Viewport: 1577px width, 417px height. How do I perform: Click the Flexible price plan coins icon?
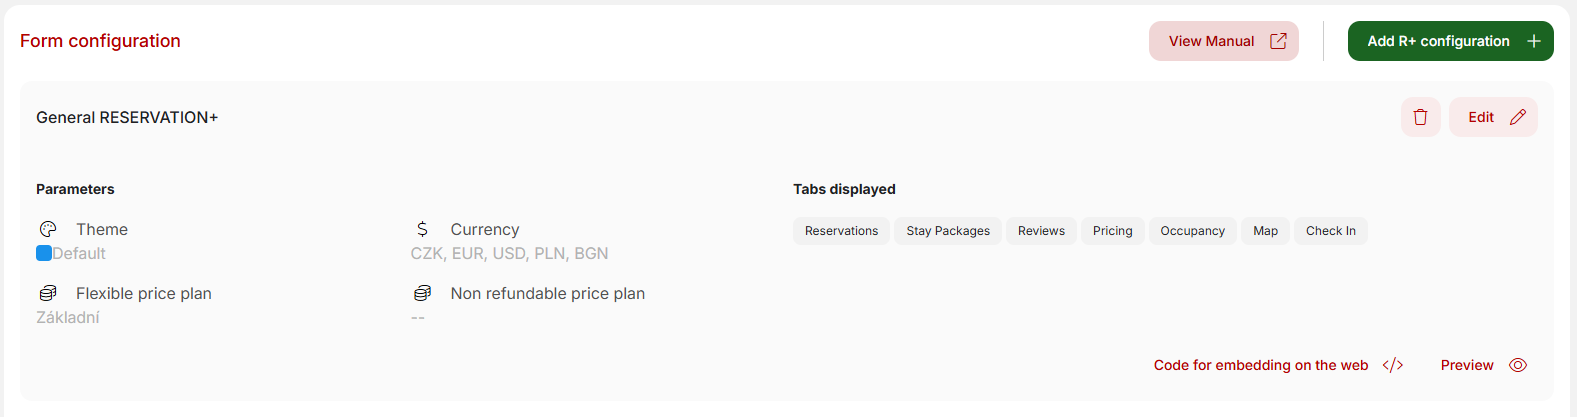click(48, 293)
